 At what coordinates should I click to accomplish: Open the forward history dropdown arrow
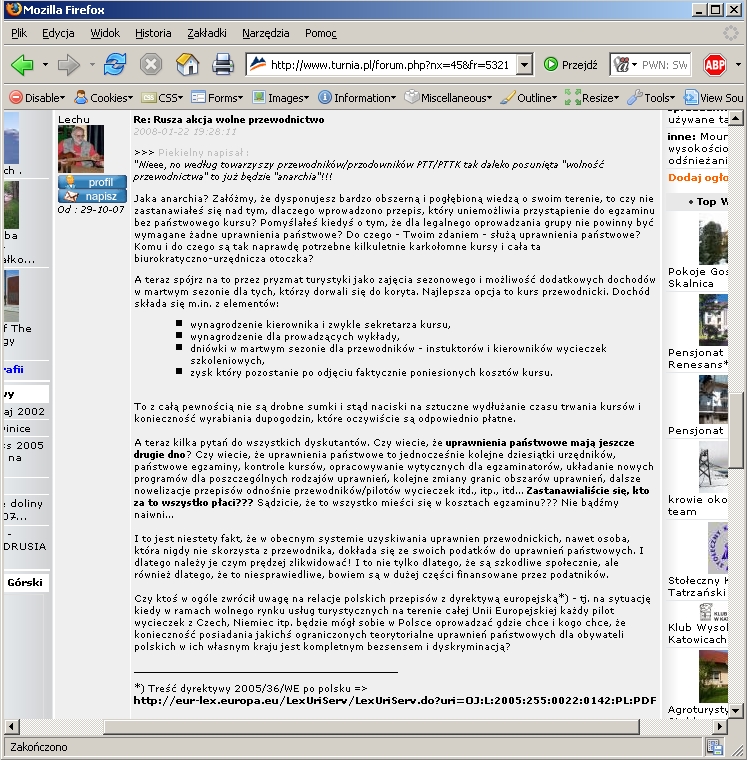click(x=92, y=64)
